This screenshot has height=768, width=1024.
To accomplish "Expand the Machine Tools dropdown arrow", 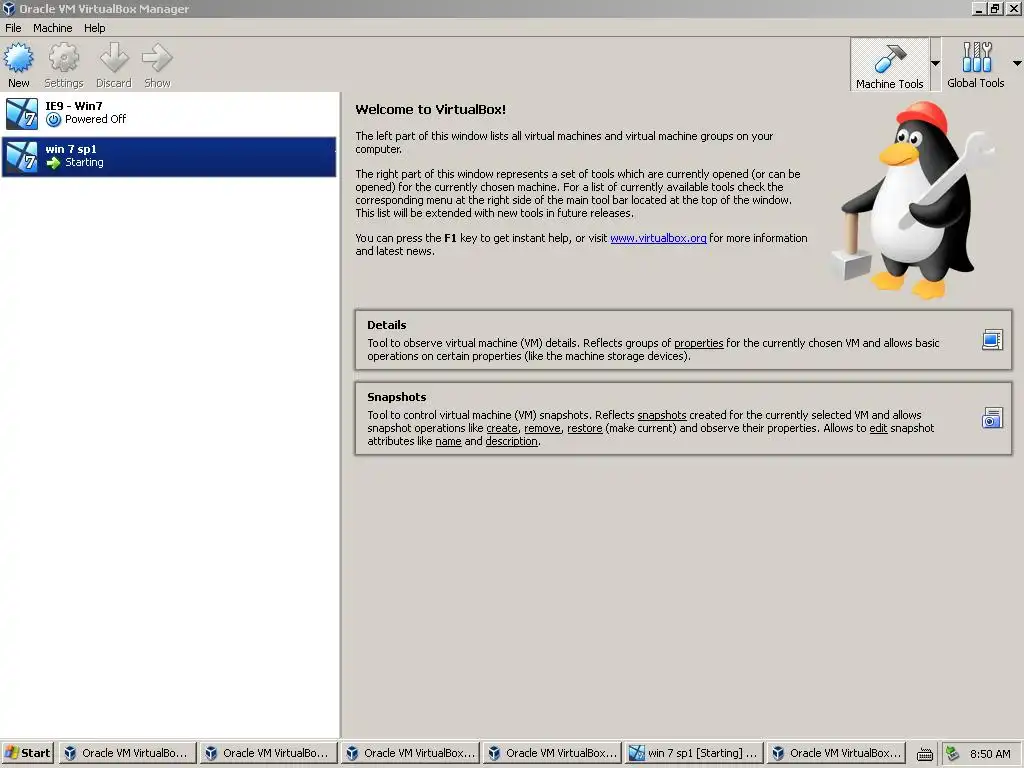I will coord(935,63).
